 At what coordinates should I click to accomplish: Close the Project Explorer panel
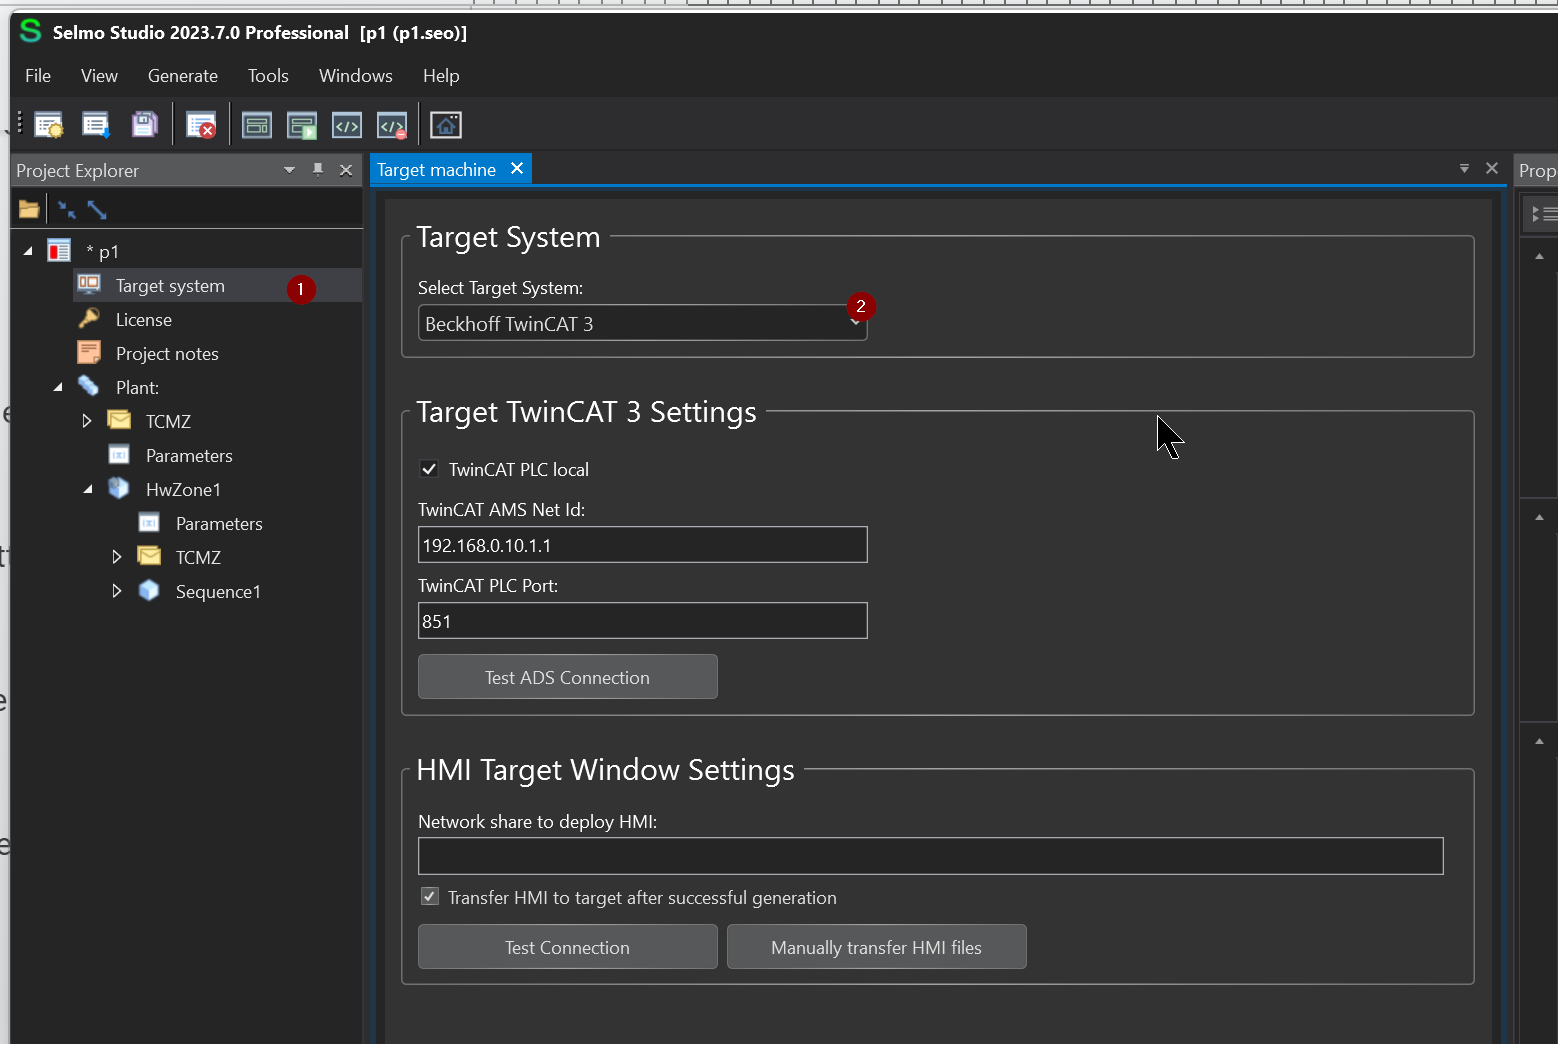coord(346,170)
